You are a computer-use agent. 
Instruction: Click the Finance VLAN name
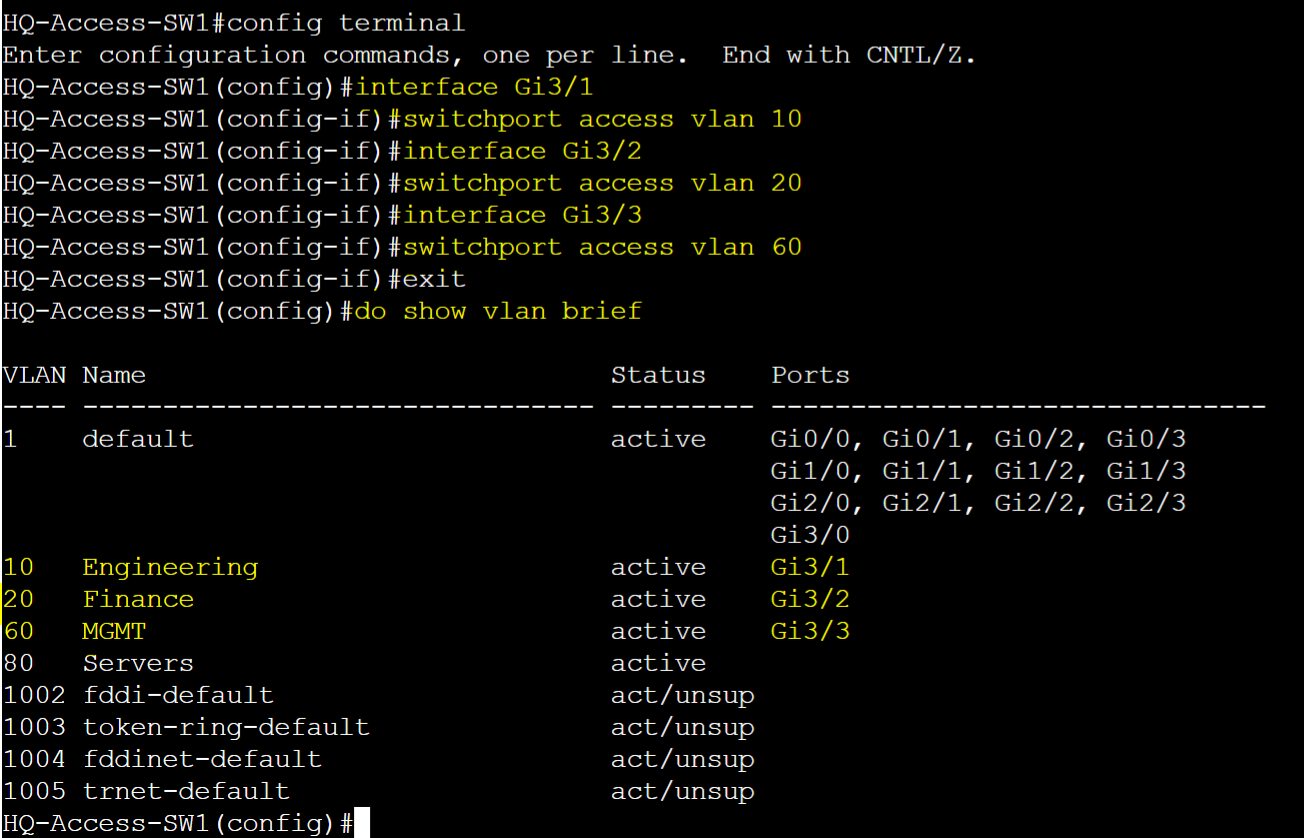point(138,599)
